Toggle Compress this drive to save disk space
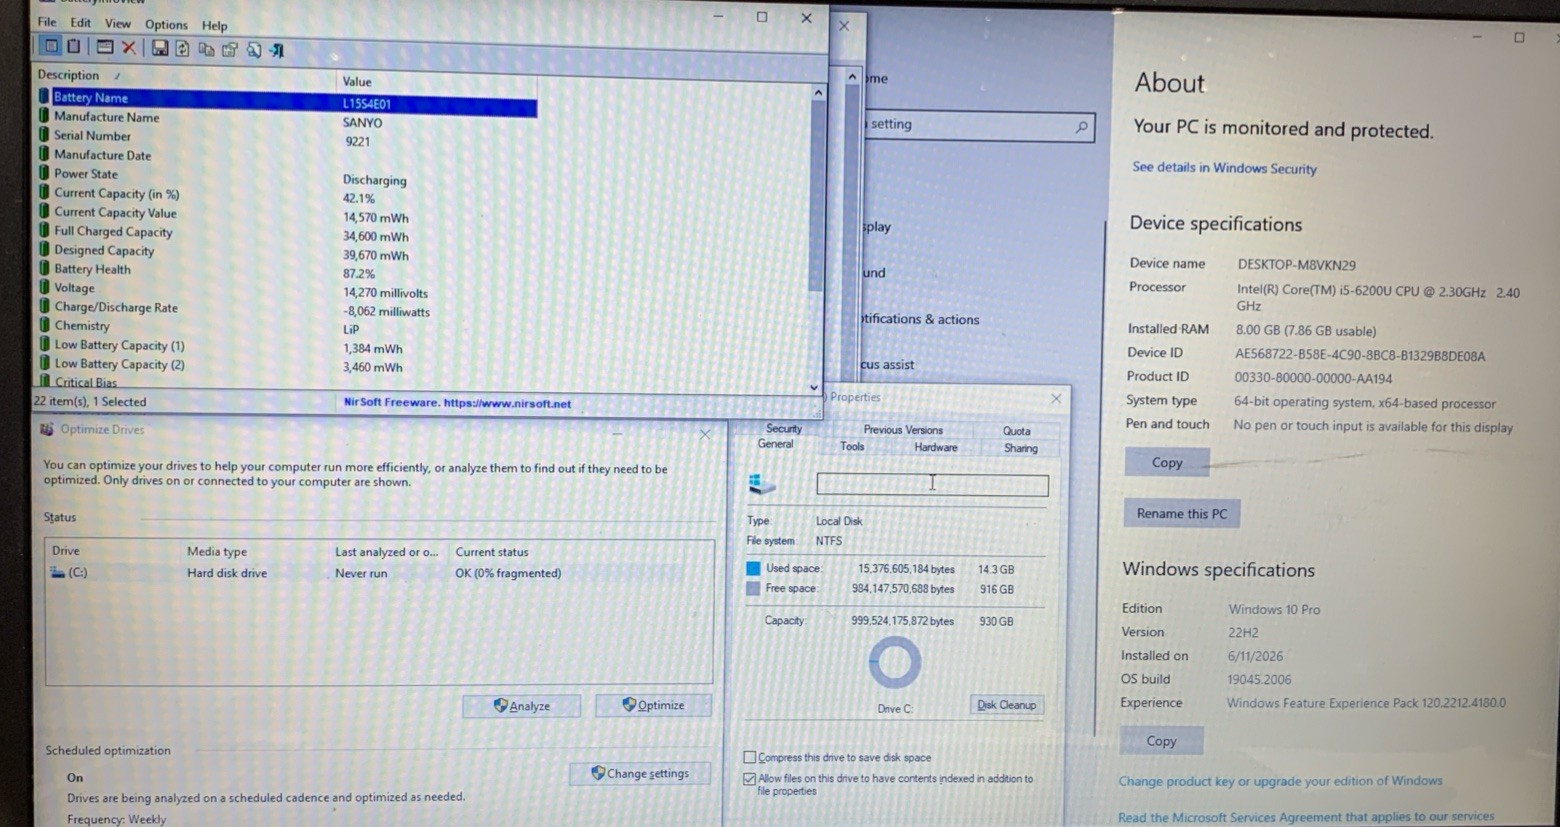 [x=749, y=757]
